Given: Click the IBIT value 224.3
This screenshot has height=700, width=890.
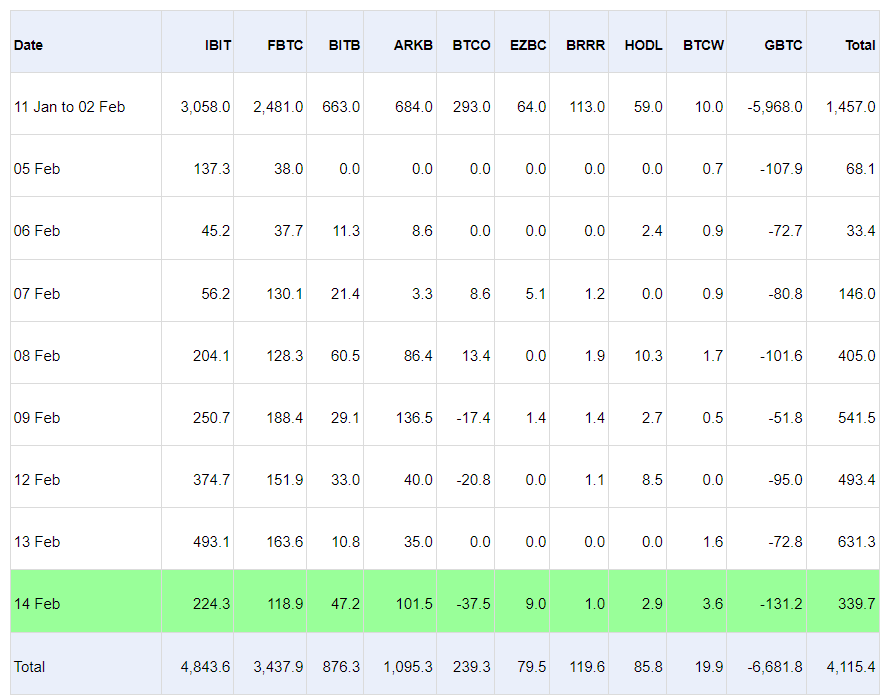Looking at the screenshot, I should (x=211, y=603).
